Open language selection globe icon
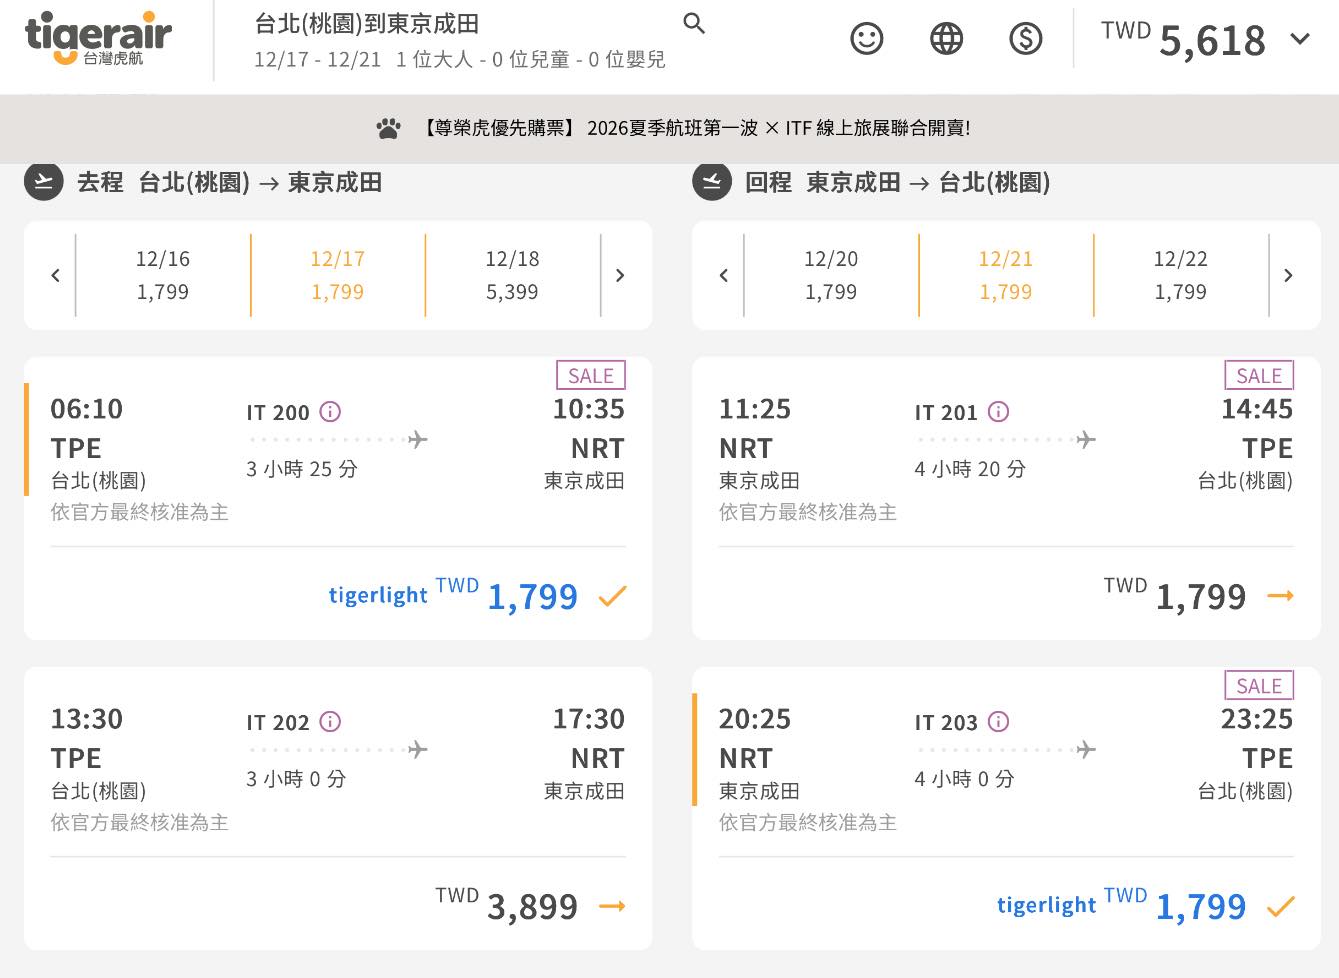 pyautogui.click(x=946, y=39)
